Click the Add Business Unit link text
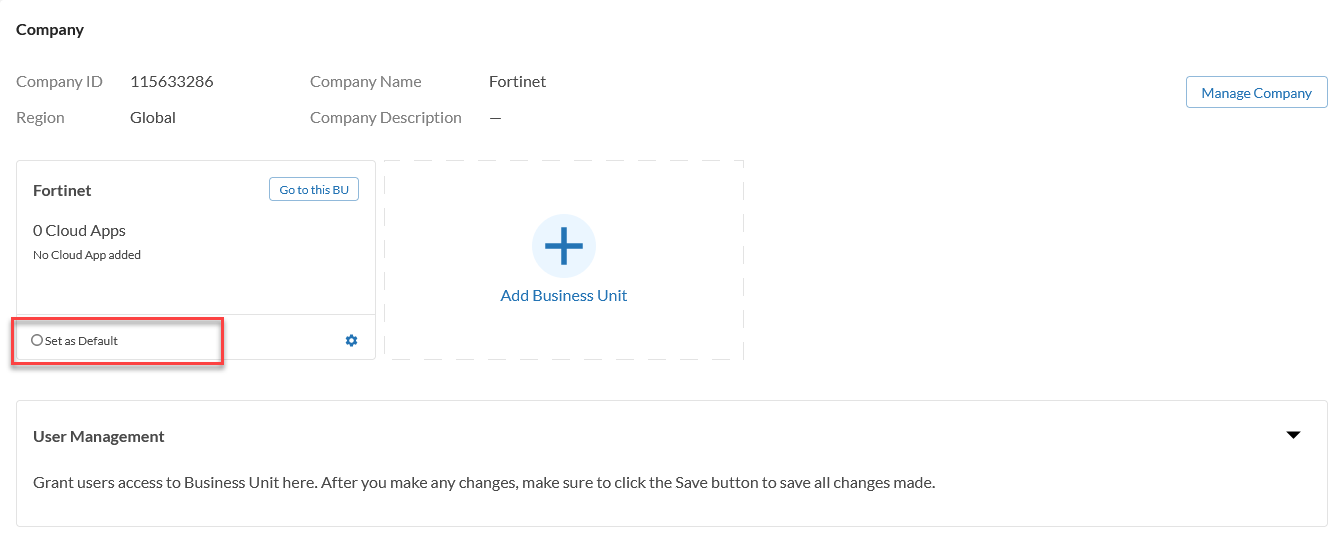1335x533 pixels. [564, 295]
